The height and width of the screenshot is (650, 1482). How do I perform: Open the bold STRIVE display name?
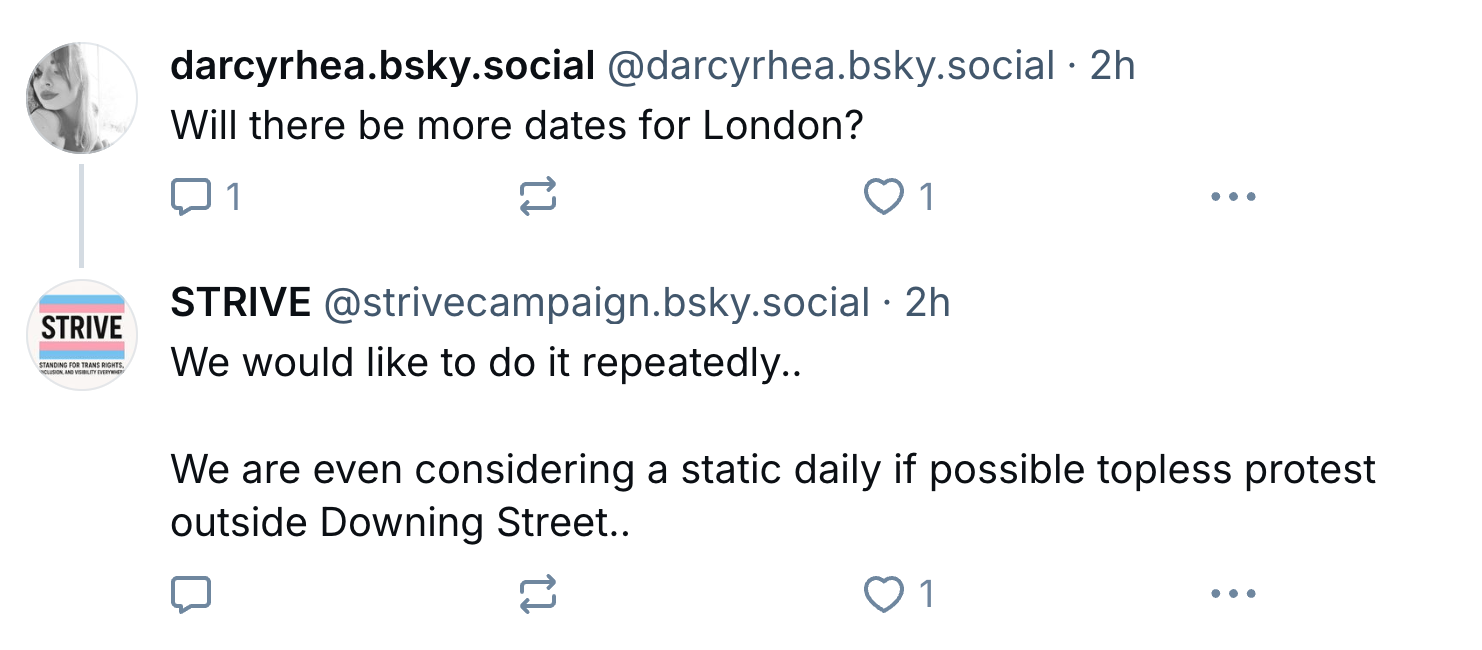241,303
